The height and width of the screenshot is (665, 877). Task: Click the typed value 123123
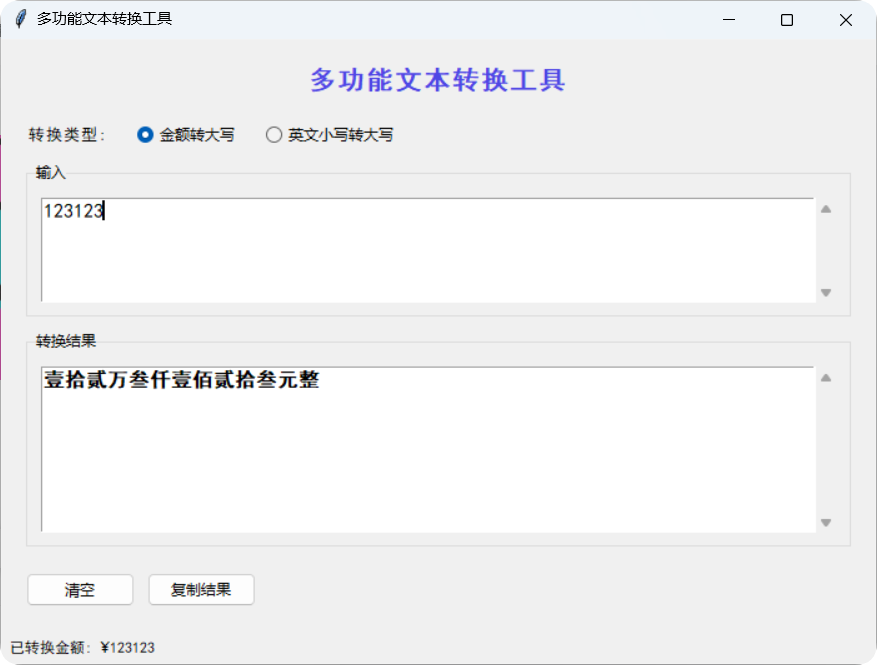click(x=74, y=211)
